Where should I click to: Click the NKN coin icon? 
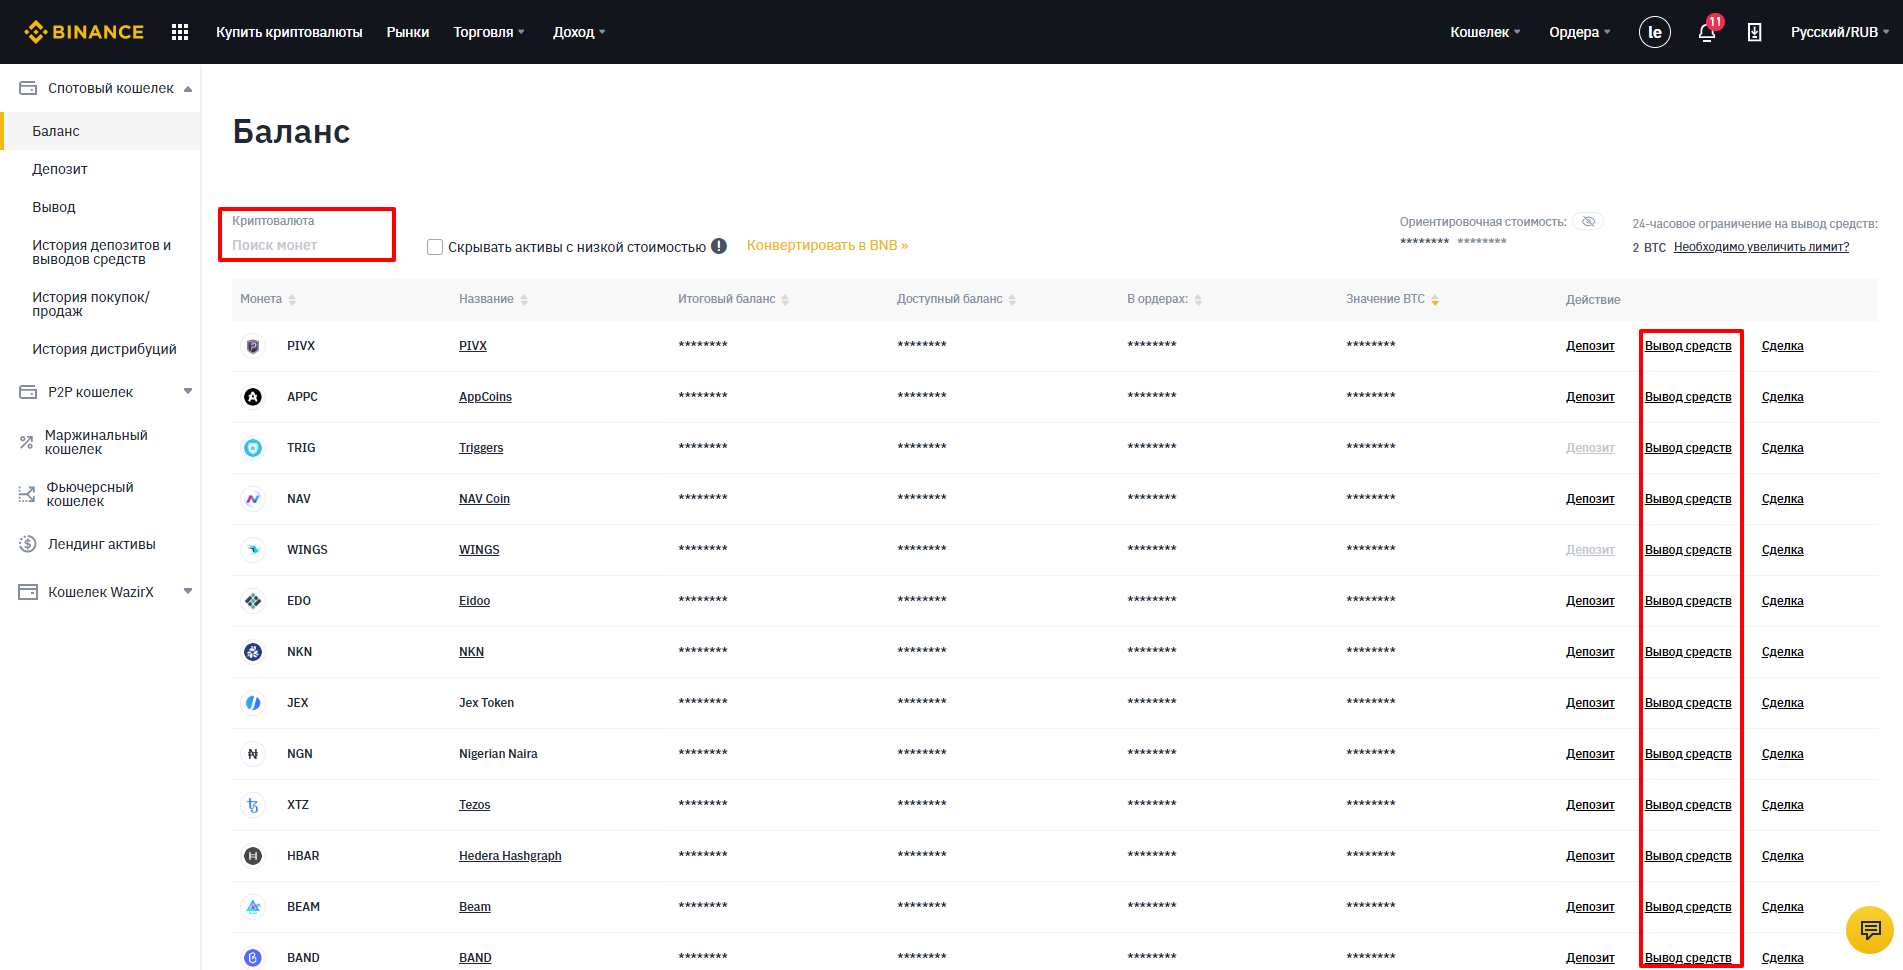tap(253, 652)
